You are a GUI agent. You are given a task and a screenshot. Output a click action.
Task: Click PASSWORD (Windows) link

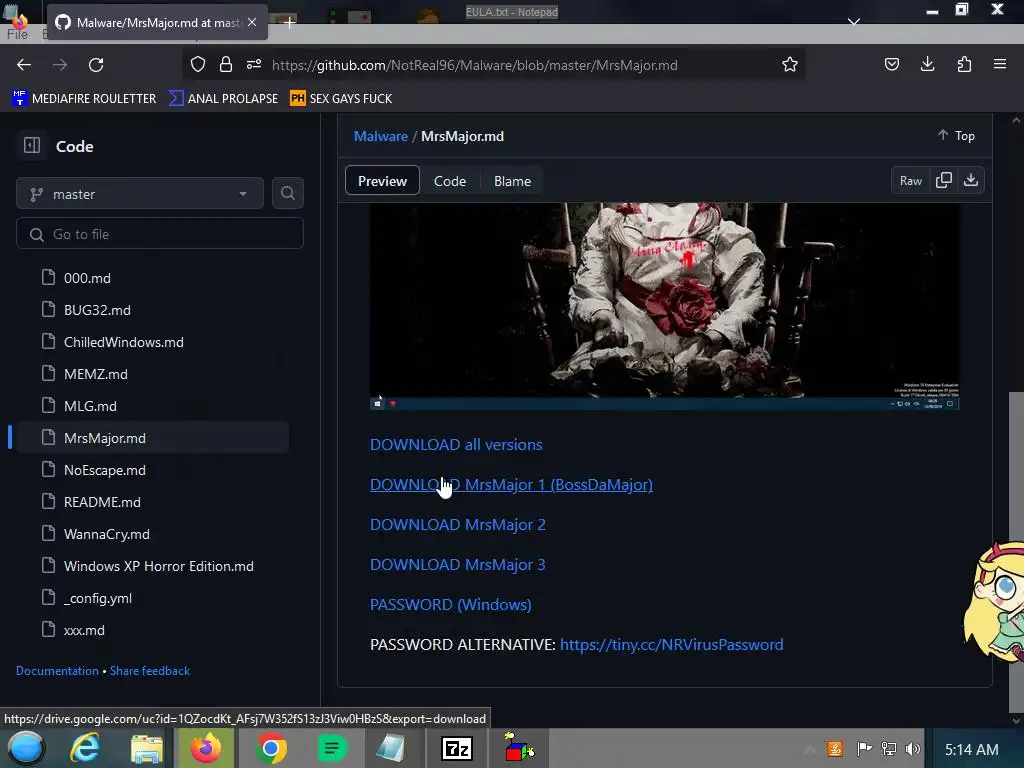tap(451, 604)
